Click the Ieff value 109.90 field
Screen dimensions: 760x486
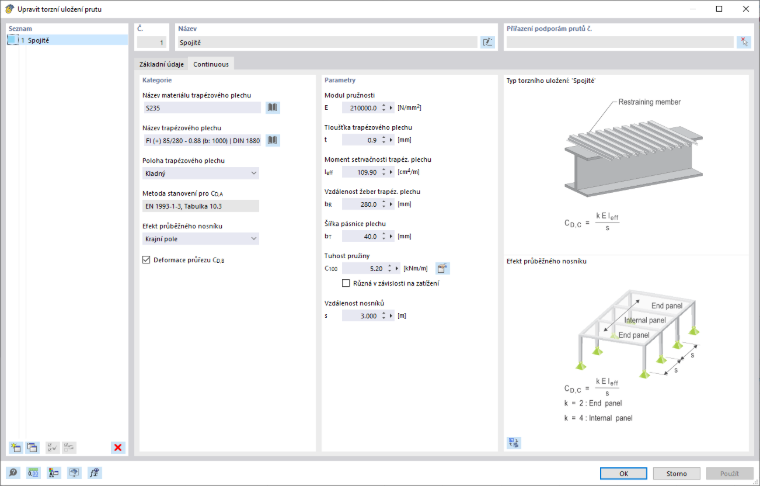point(361,172)
